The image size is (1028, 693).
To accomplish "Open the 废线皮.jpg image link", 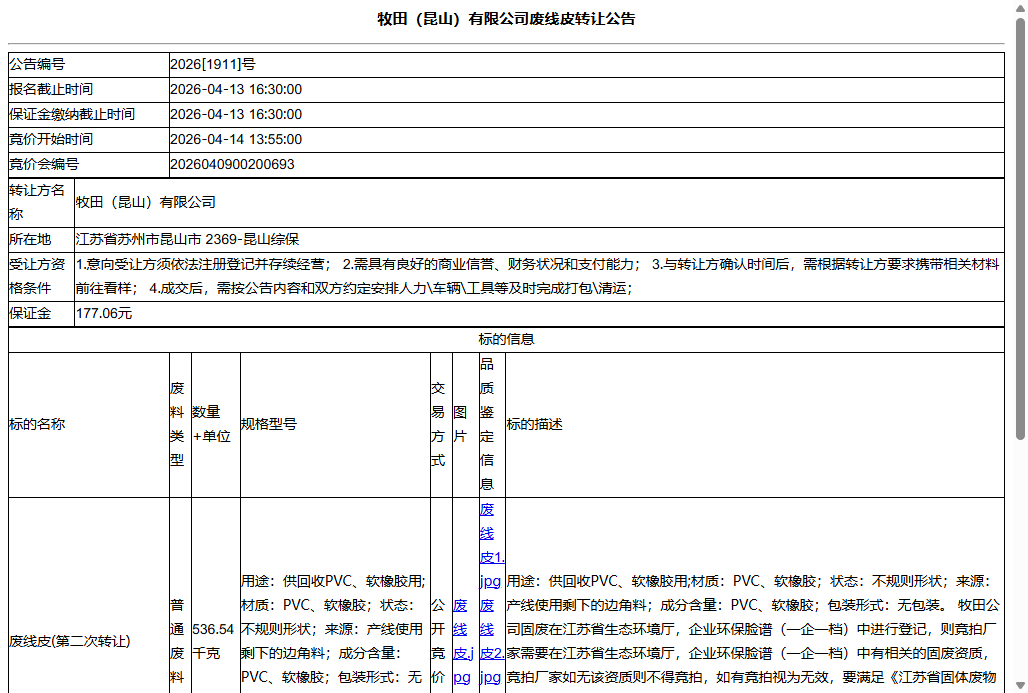I will pos(463,641).
